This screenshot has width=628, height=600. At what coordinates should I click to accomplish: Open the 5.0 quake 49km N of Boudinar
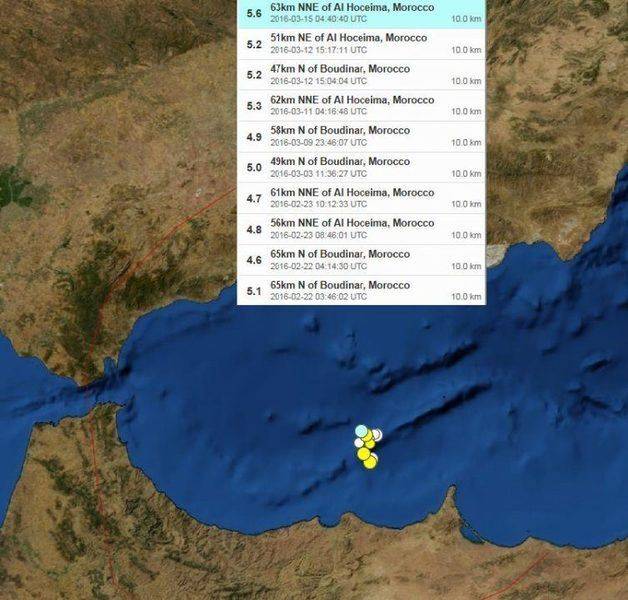tap(362, 167)
